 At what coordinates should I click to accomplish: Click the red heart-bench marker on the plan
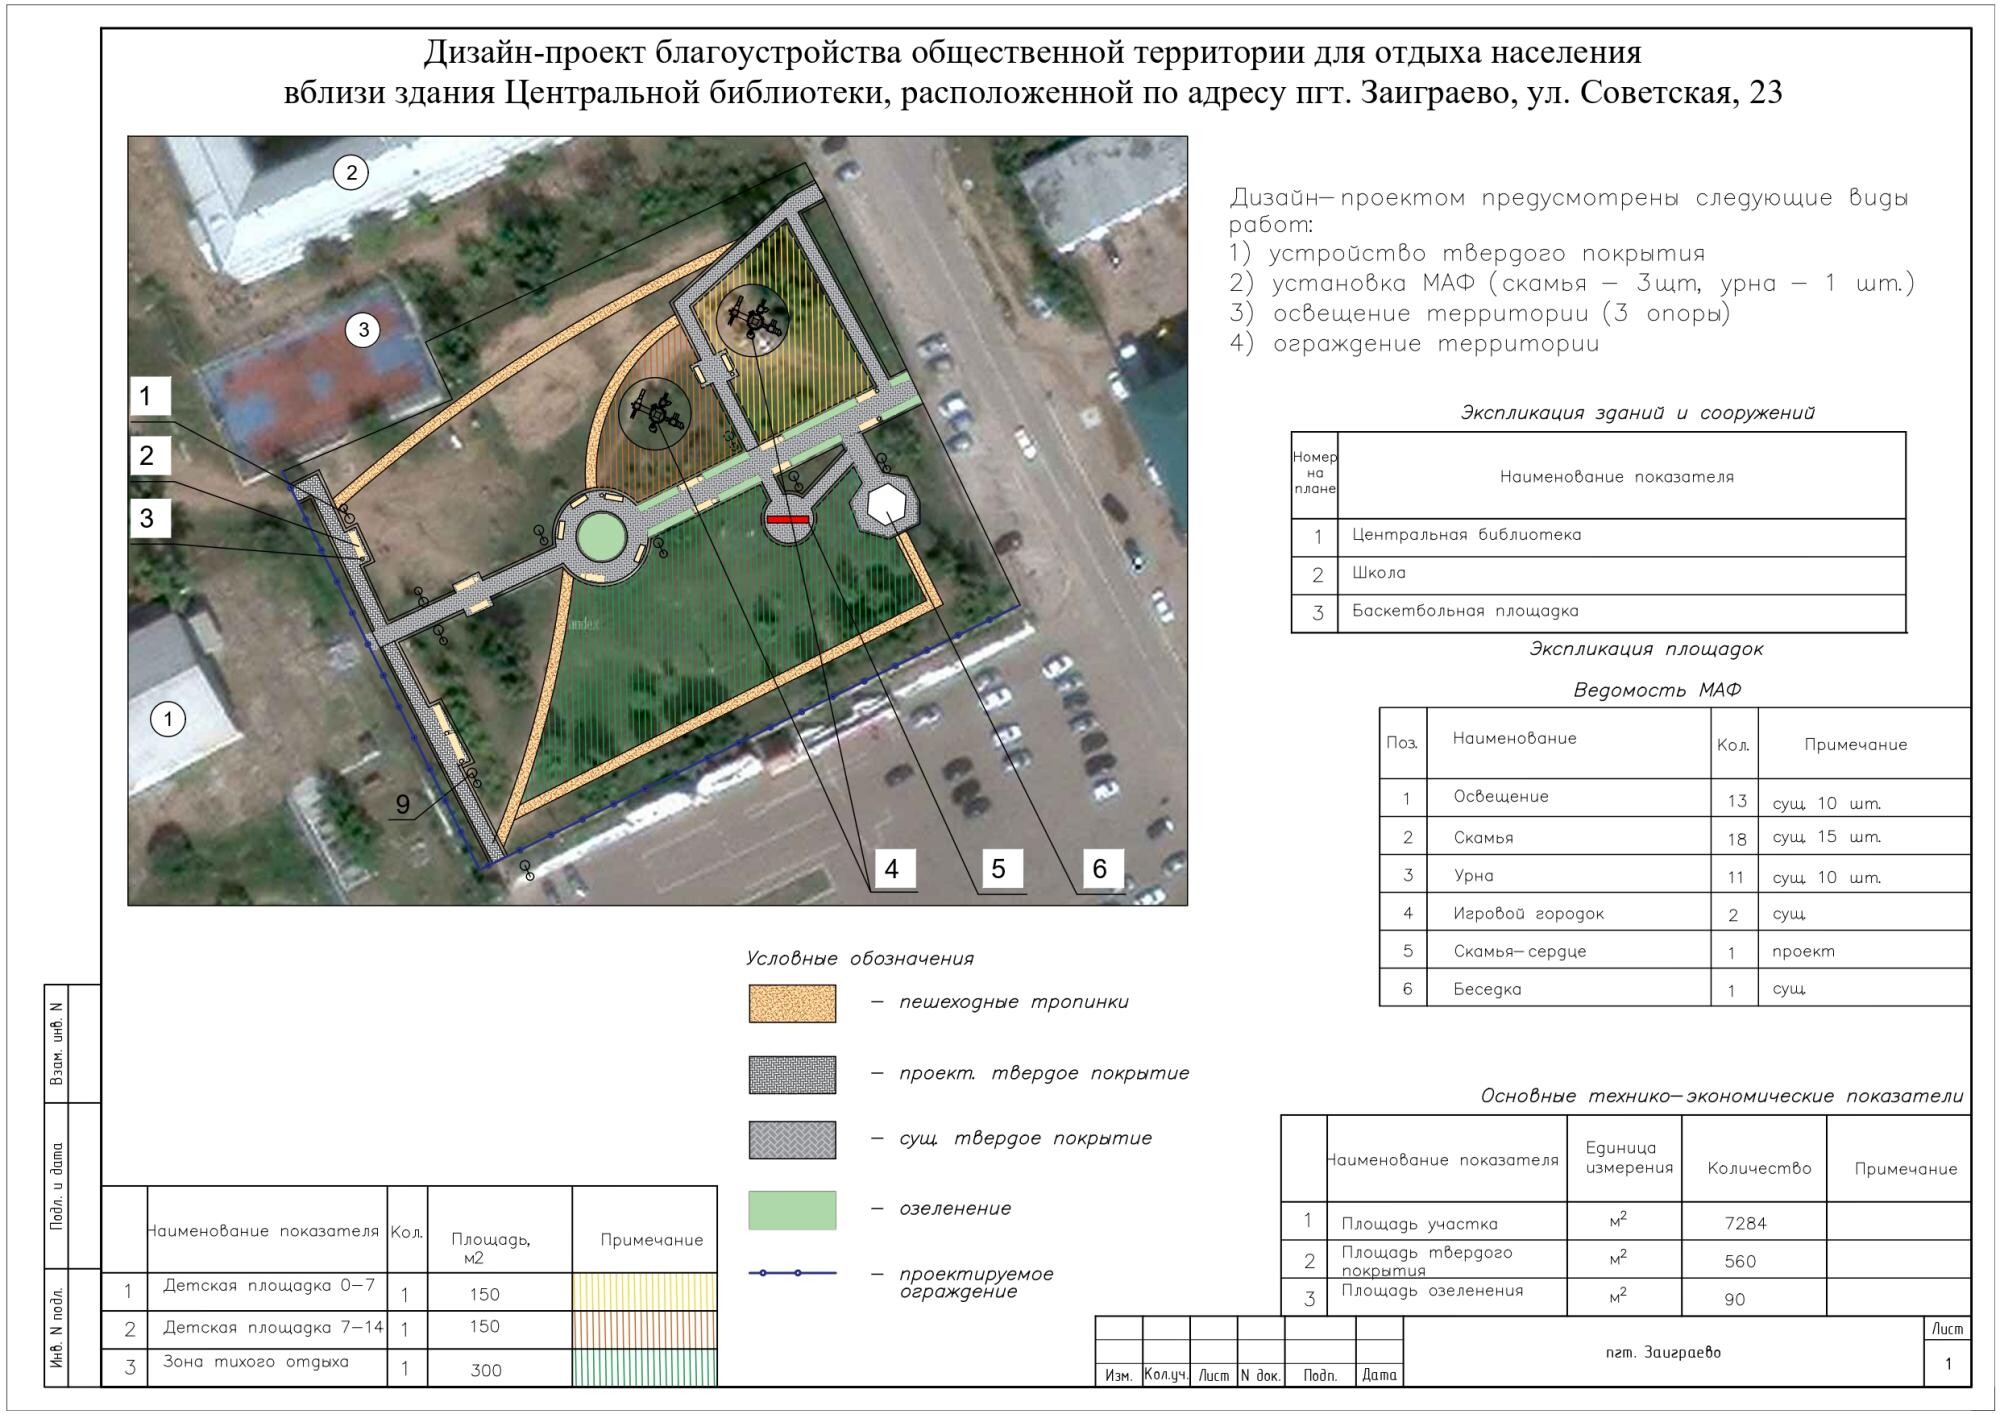point(788,520)
